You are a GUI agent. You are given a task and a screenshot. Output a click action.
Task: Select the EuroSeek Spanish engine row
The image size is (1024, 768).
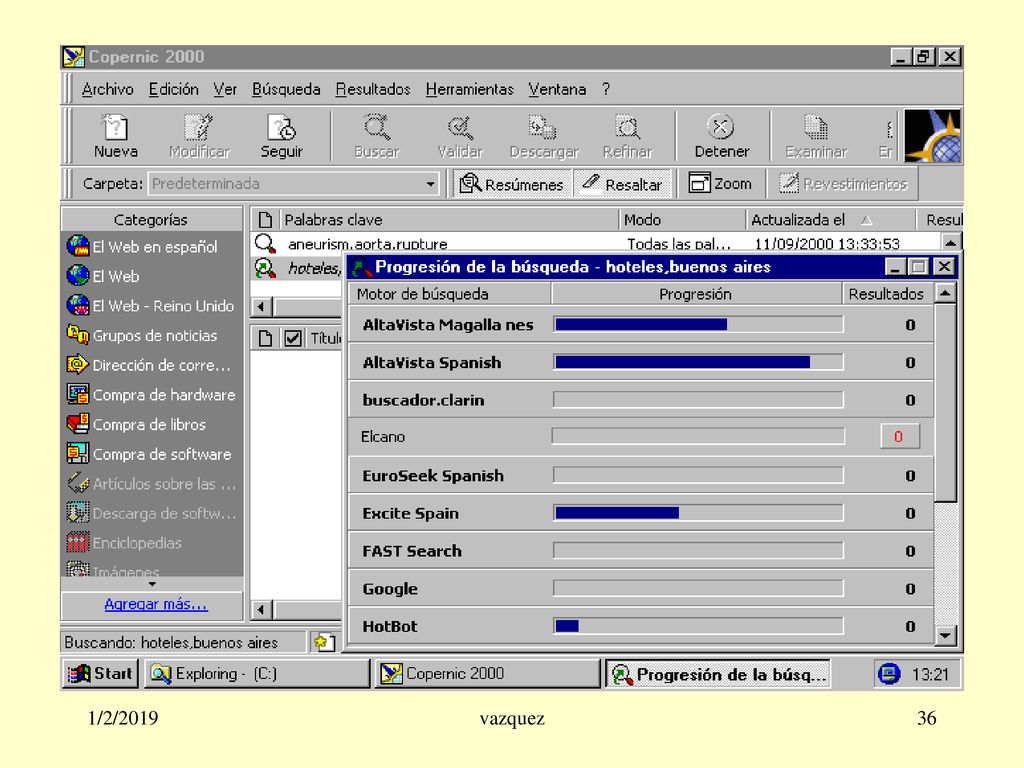pos(641,475)
